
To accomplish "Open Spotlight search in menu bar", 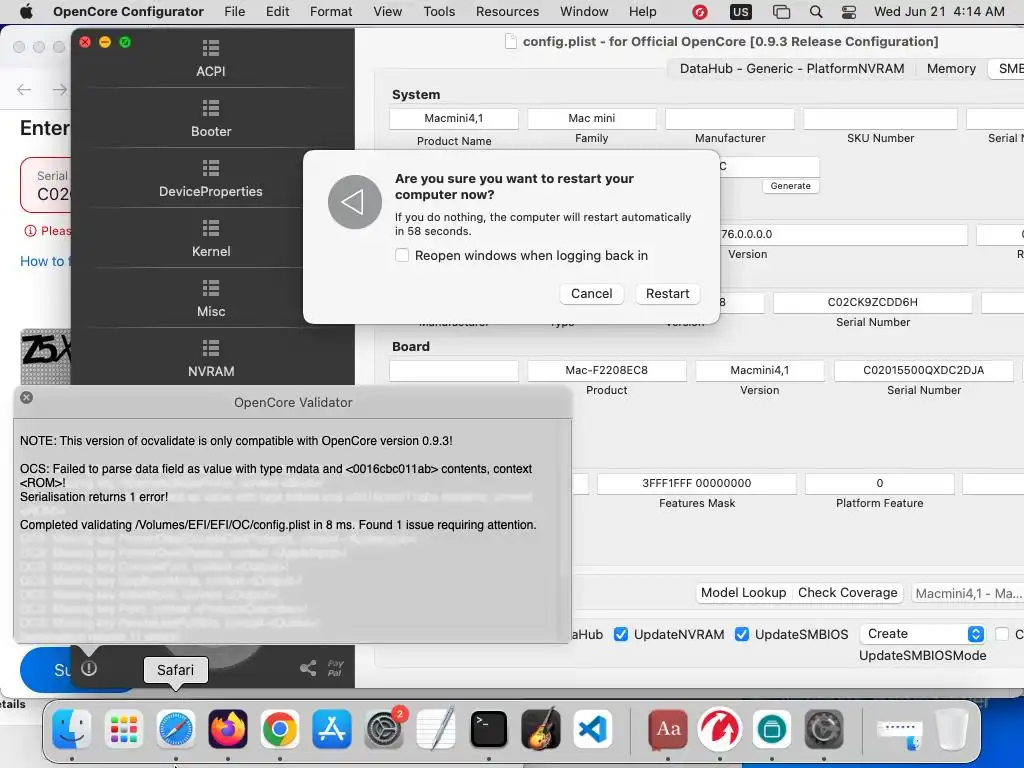I will coord(816,12).
